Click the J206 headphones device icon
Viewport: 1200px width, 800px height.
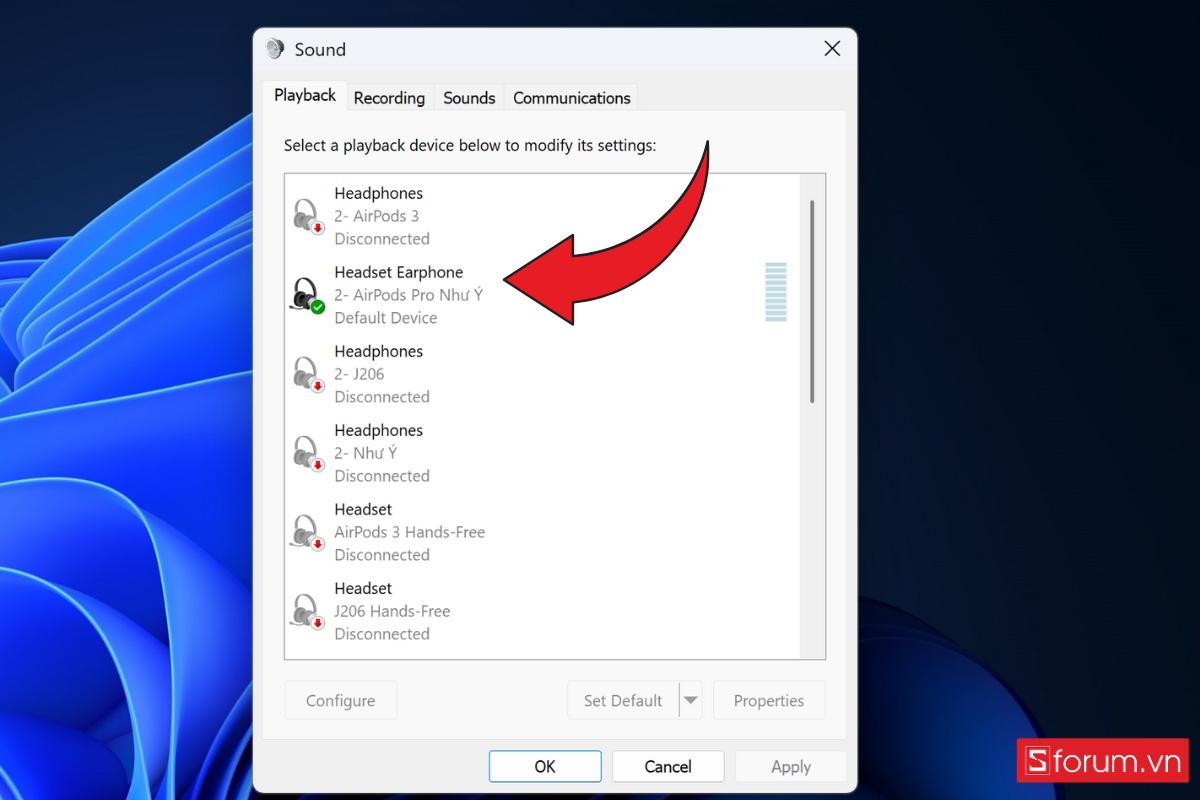tap(307, 374)
